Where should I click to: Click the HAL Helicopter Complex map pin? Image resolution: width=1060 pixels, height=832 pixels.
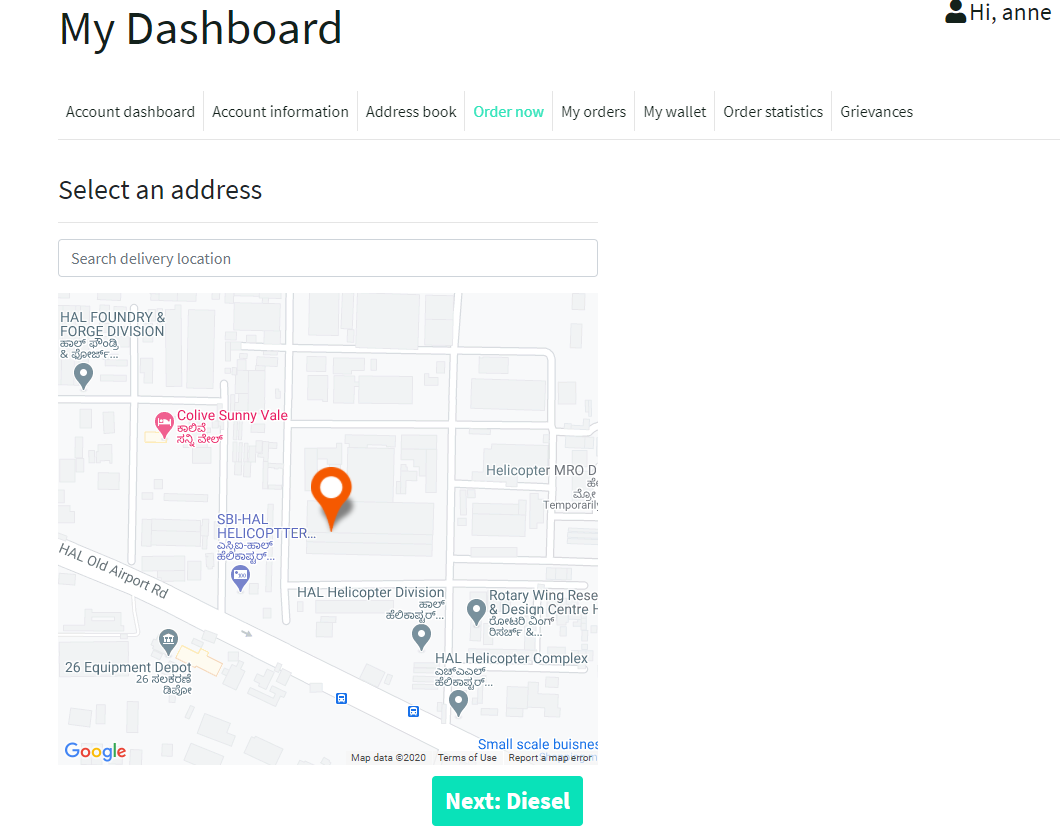[458, 703]
